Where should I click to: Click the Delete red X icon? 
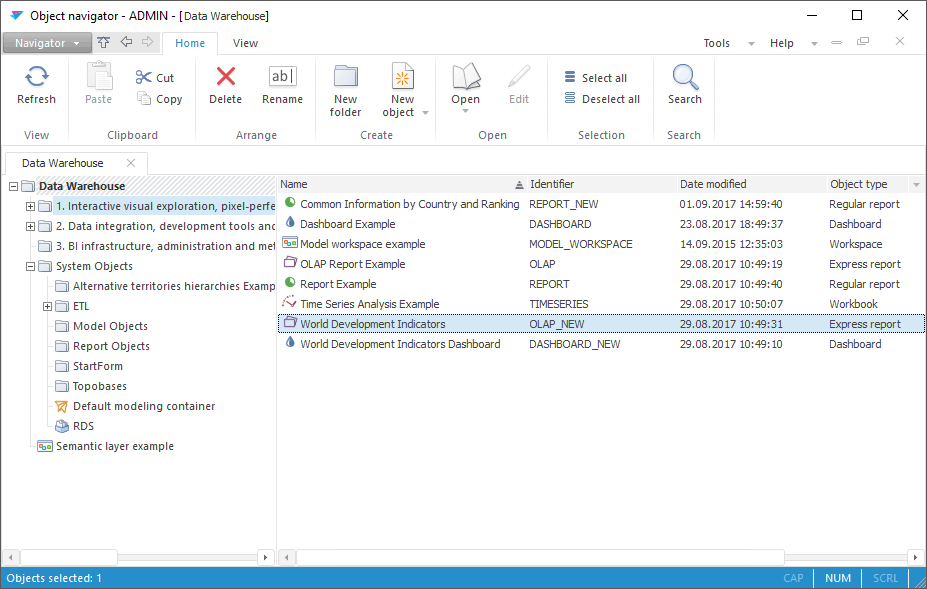(x=225, y=78)
